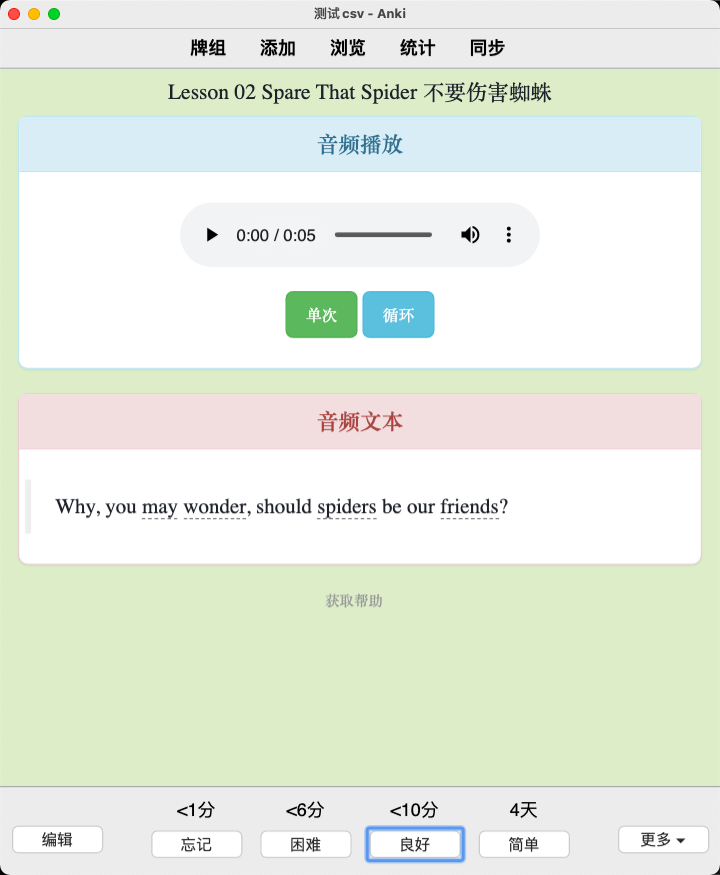
Task: Rate the card as 良好
Action: pos(415,844)
